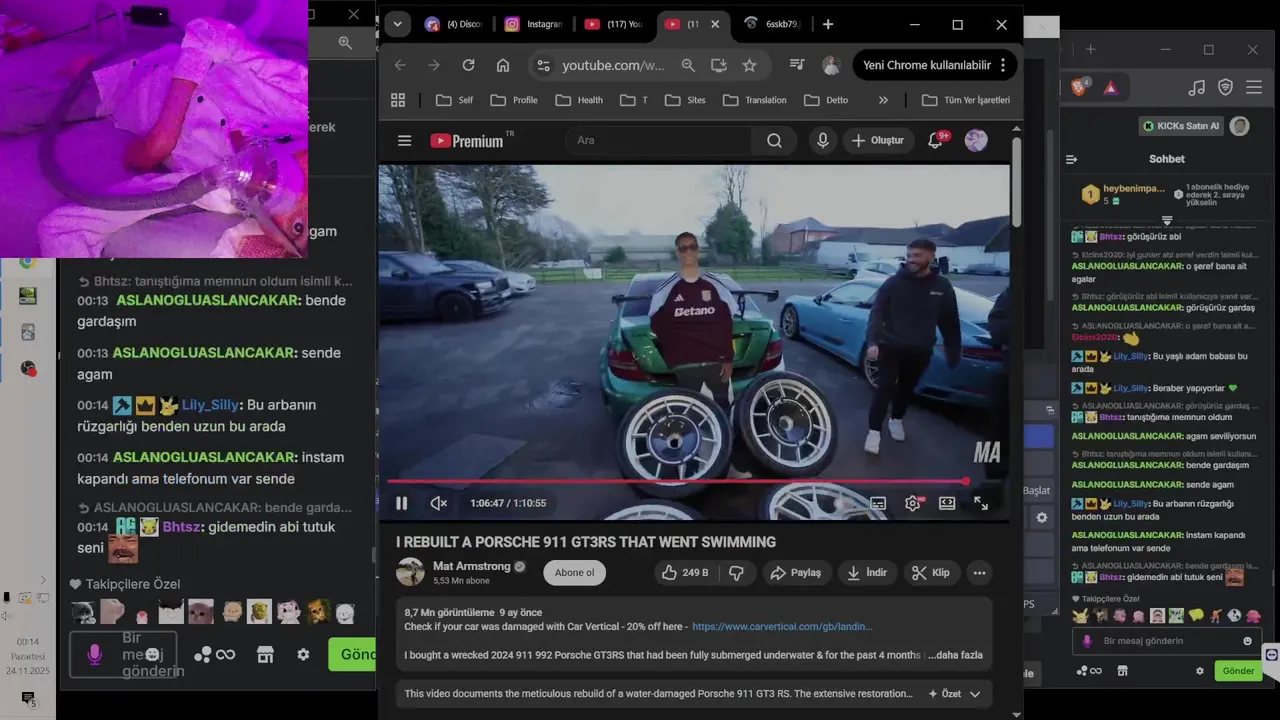Seek on the red video progress bar
The height and width of the screenshot is (720, 1280).
tap(694, 481)
